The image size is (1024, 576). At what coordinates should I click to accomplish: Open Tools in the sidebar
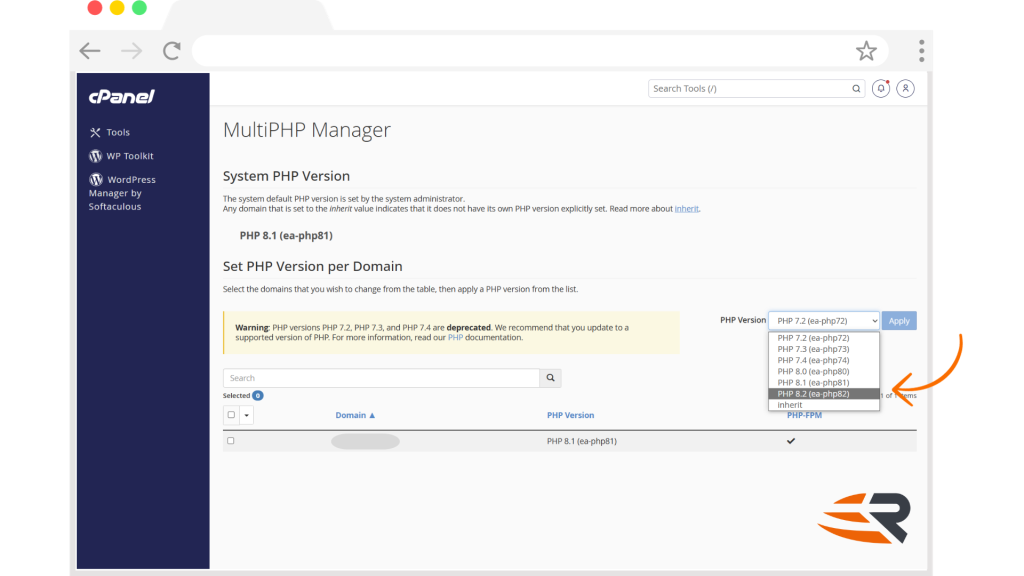(110, 132)
